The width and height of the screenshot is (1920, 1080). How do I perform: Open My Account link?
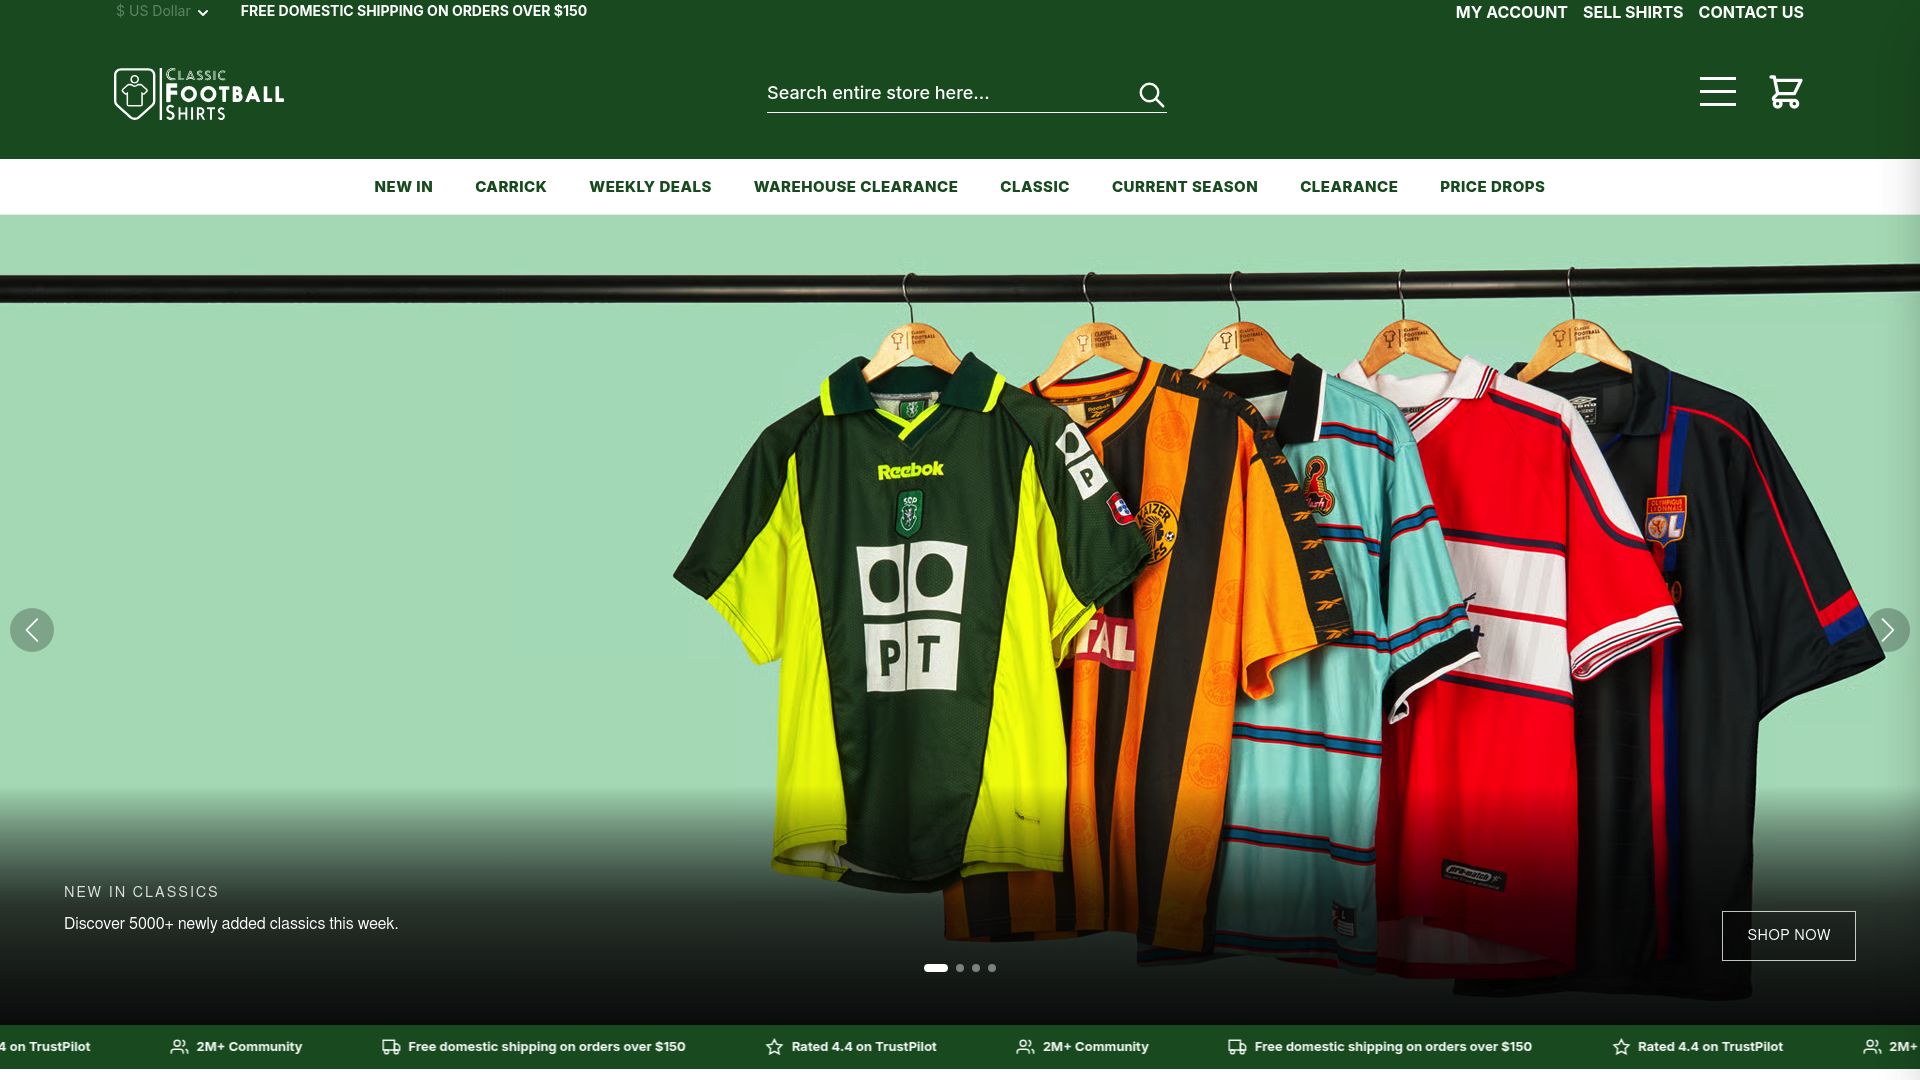[1511, 12]
